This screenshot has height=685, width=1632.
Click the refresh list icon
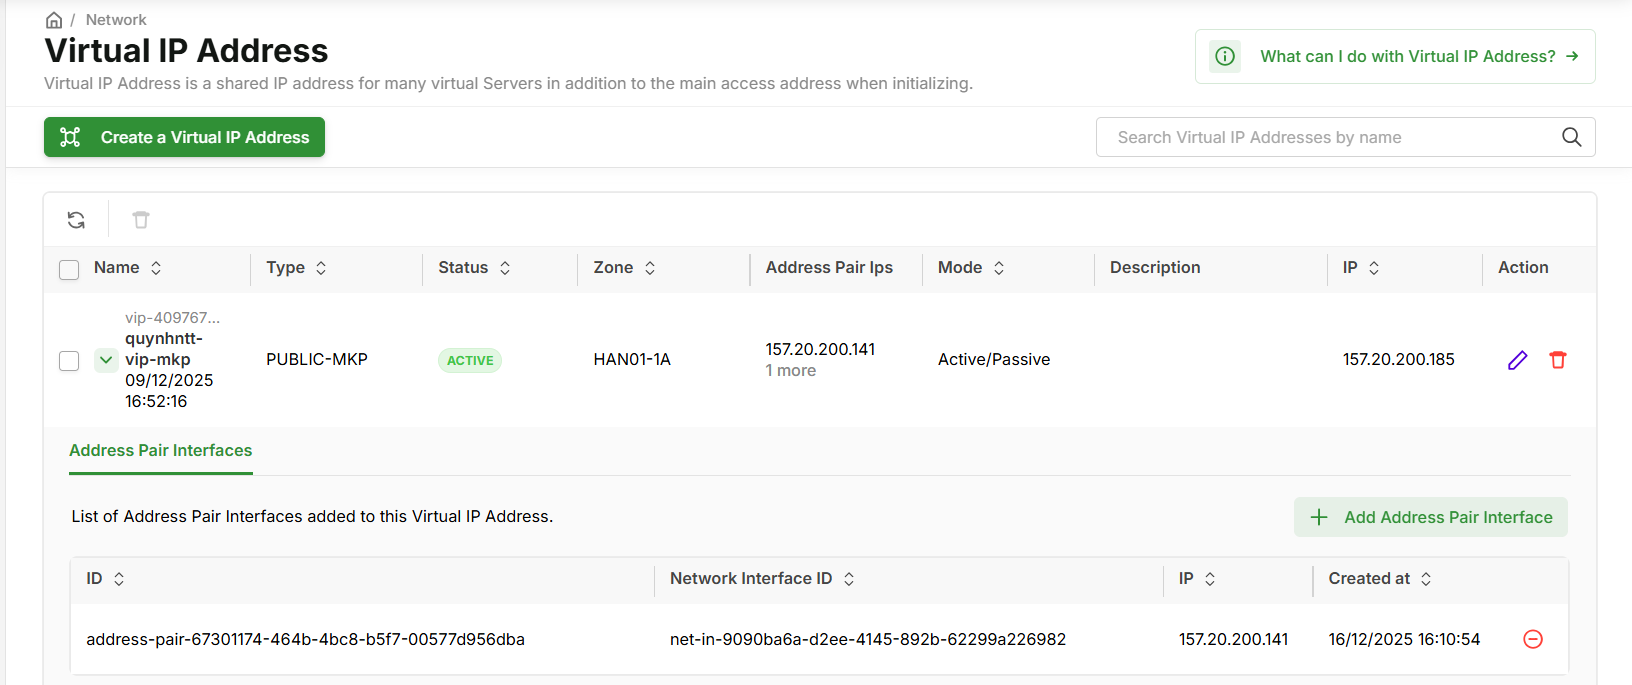76,220
